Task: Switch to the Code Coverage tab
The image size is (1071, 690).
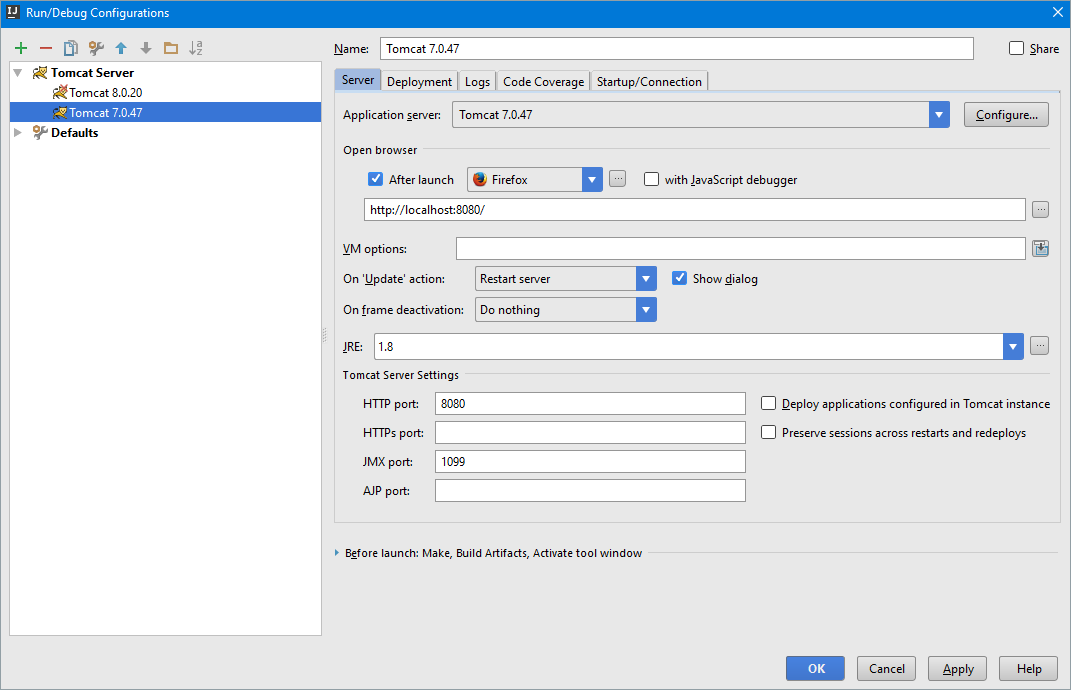Action: coord(544,81)
